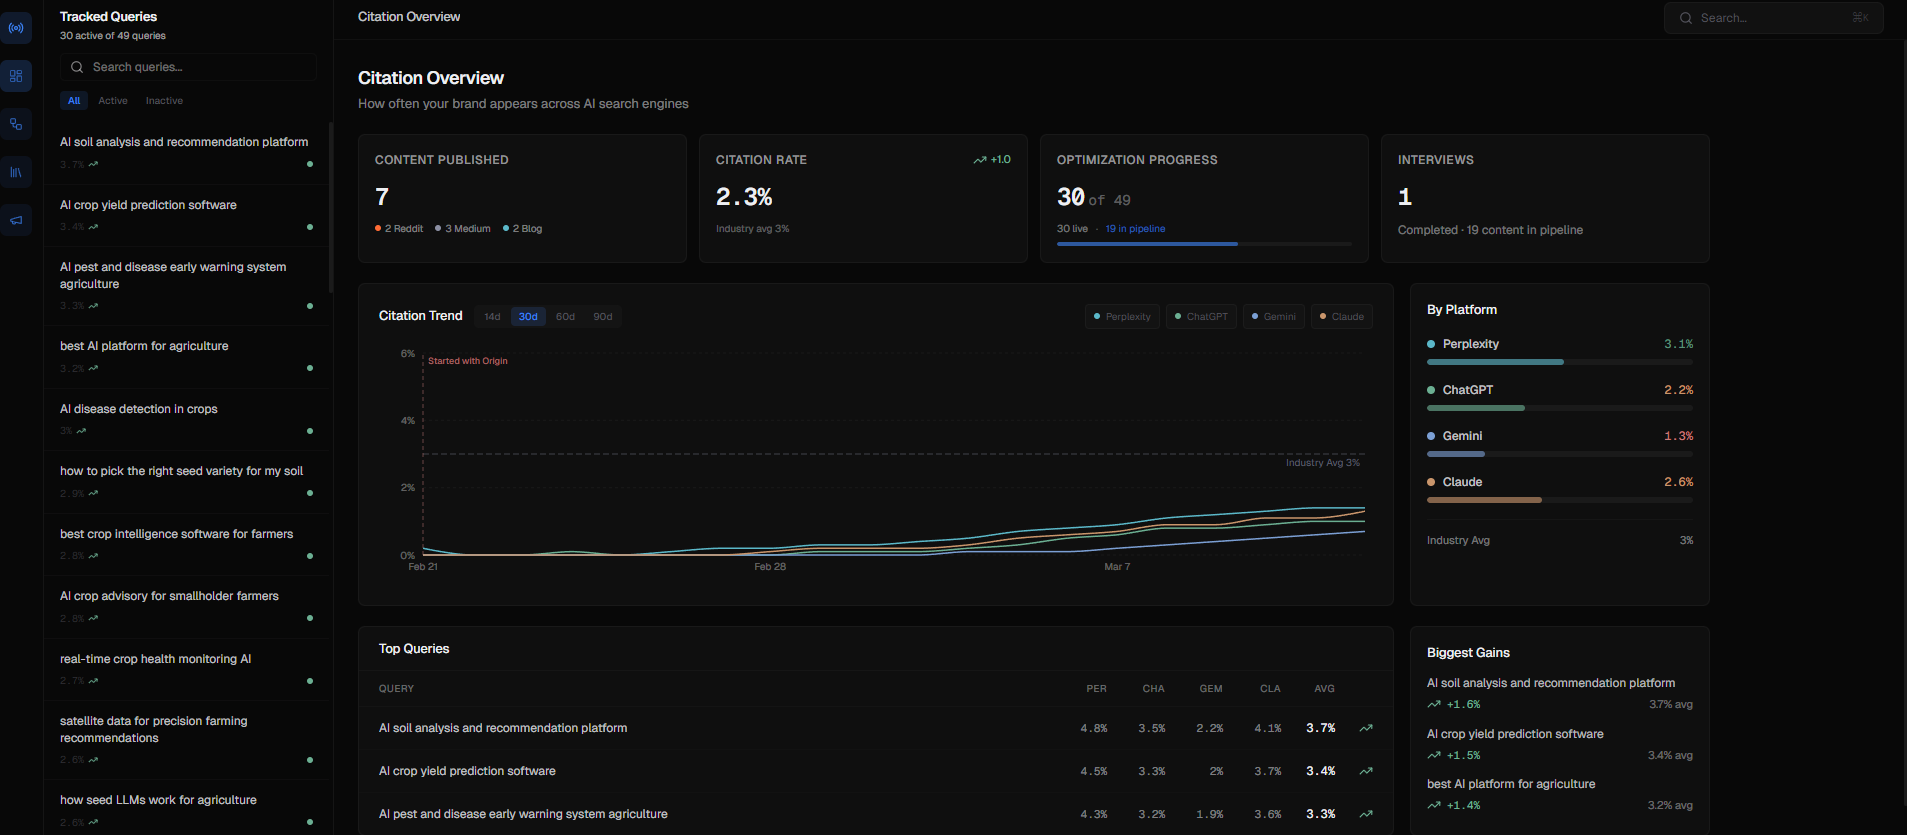The height and width of the screenshot is (835, 1907).
Task: Open the megaphone campaigns sidebar icon
Action: [x=16, y=220]
